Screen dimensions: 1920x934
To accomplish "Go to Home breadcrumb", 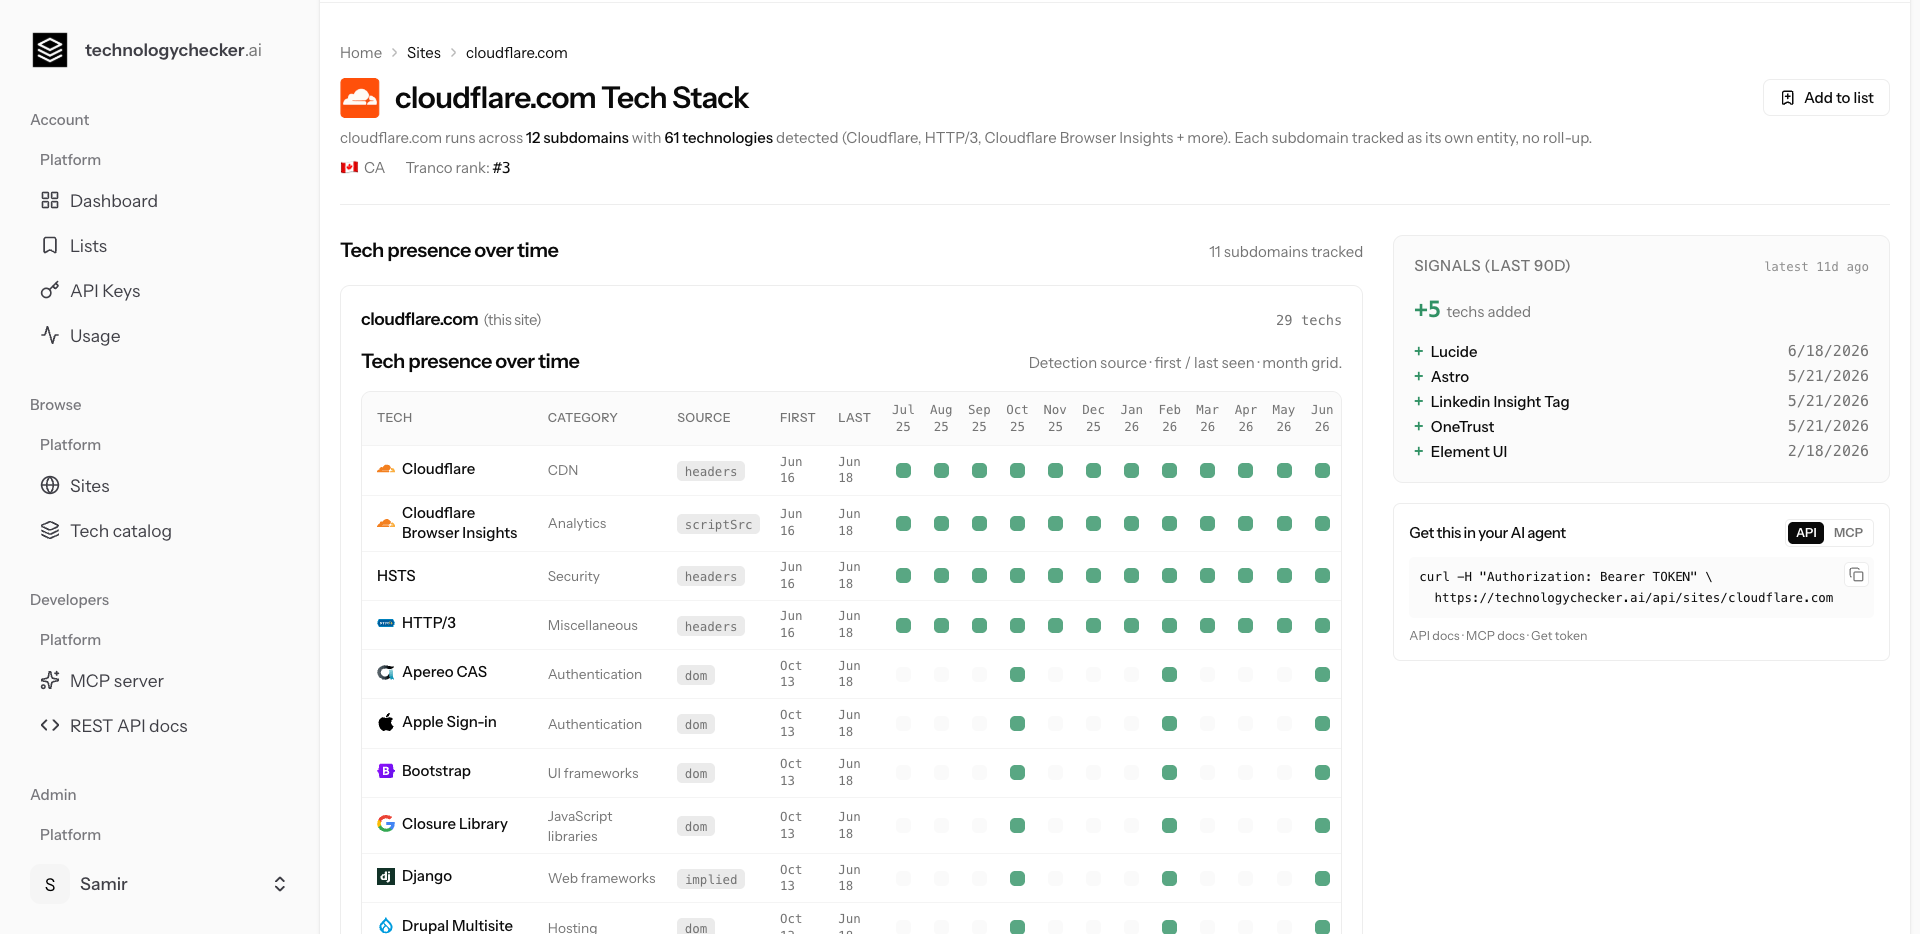I will tap(361, 53).
